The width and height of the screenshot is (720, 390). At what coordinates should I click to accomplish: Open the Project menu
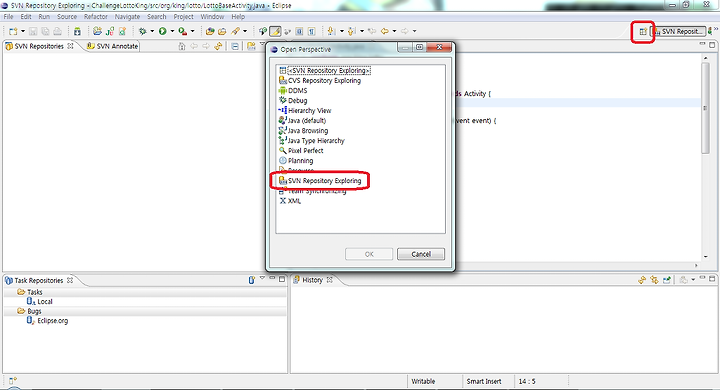tap(183, 17)
